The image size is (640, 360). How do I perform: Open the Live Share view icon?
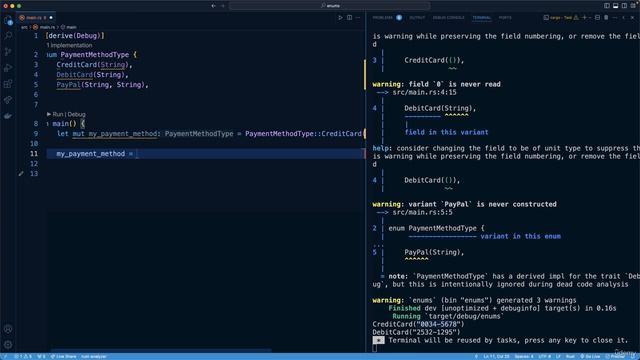[8, 100]
